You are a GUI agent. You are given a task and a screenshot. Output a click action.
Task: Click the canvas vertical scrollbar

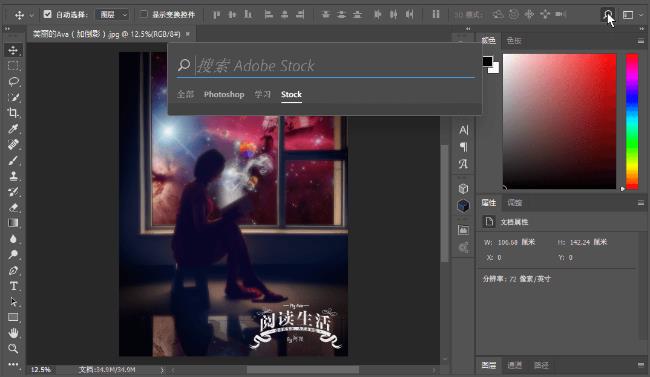pos(444,203)
